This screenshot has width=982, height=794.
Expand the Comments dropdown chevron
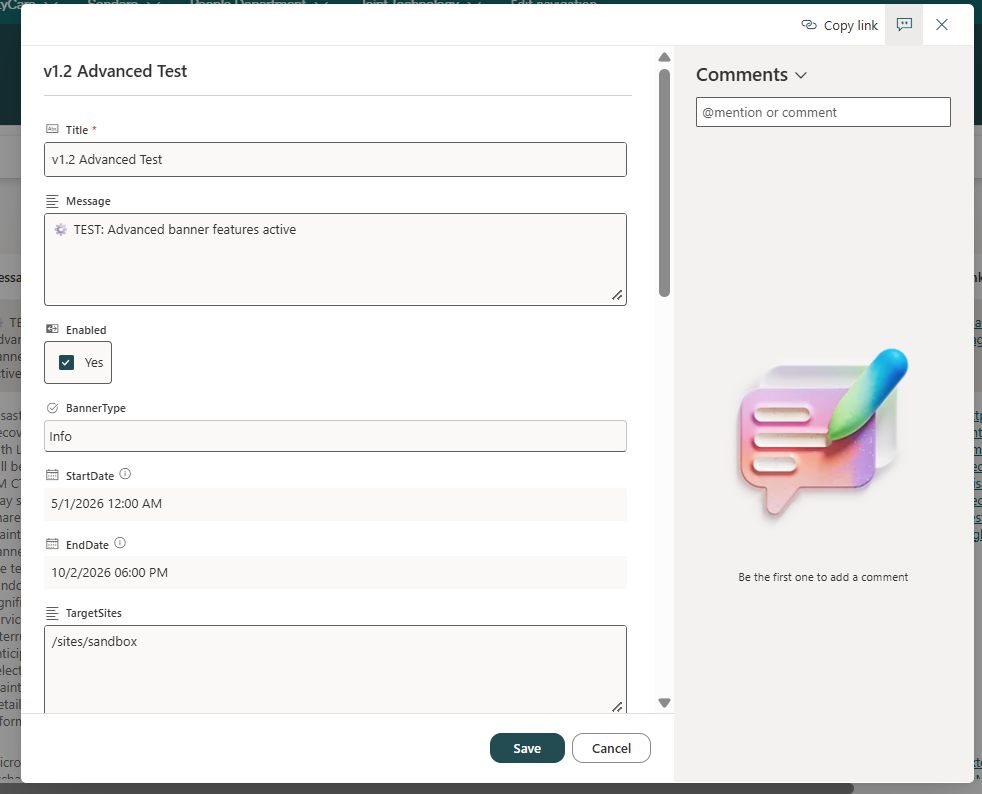[800, 75]
